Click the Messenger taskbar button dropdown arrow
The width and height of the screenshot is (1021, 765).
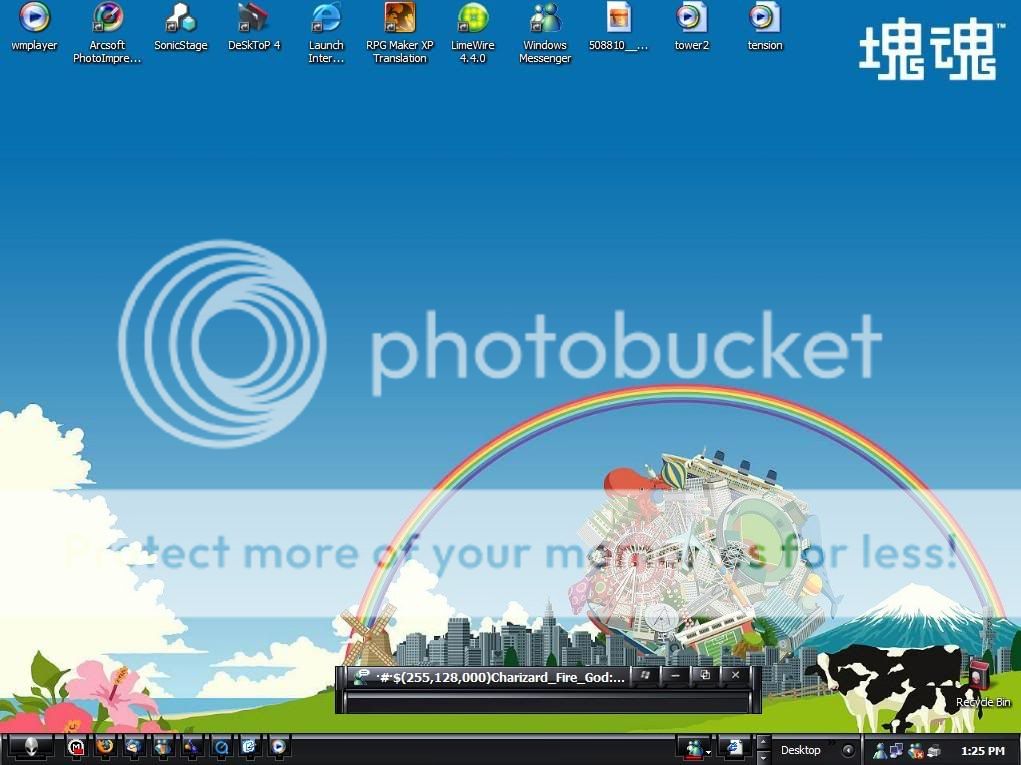click(x=708, y=751)
